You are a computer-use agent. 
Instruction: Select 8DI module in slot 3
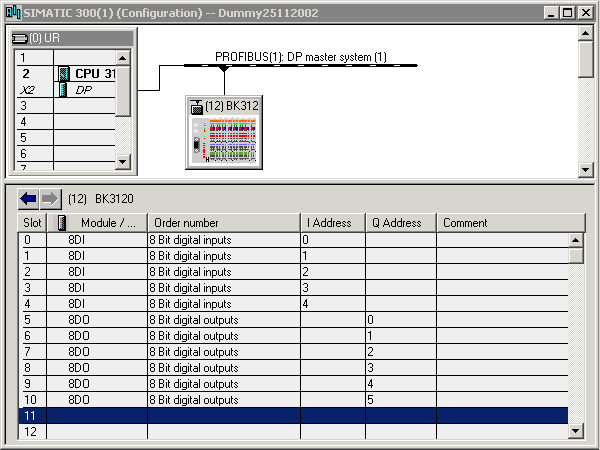pos(293,288)
